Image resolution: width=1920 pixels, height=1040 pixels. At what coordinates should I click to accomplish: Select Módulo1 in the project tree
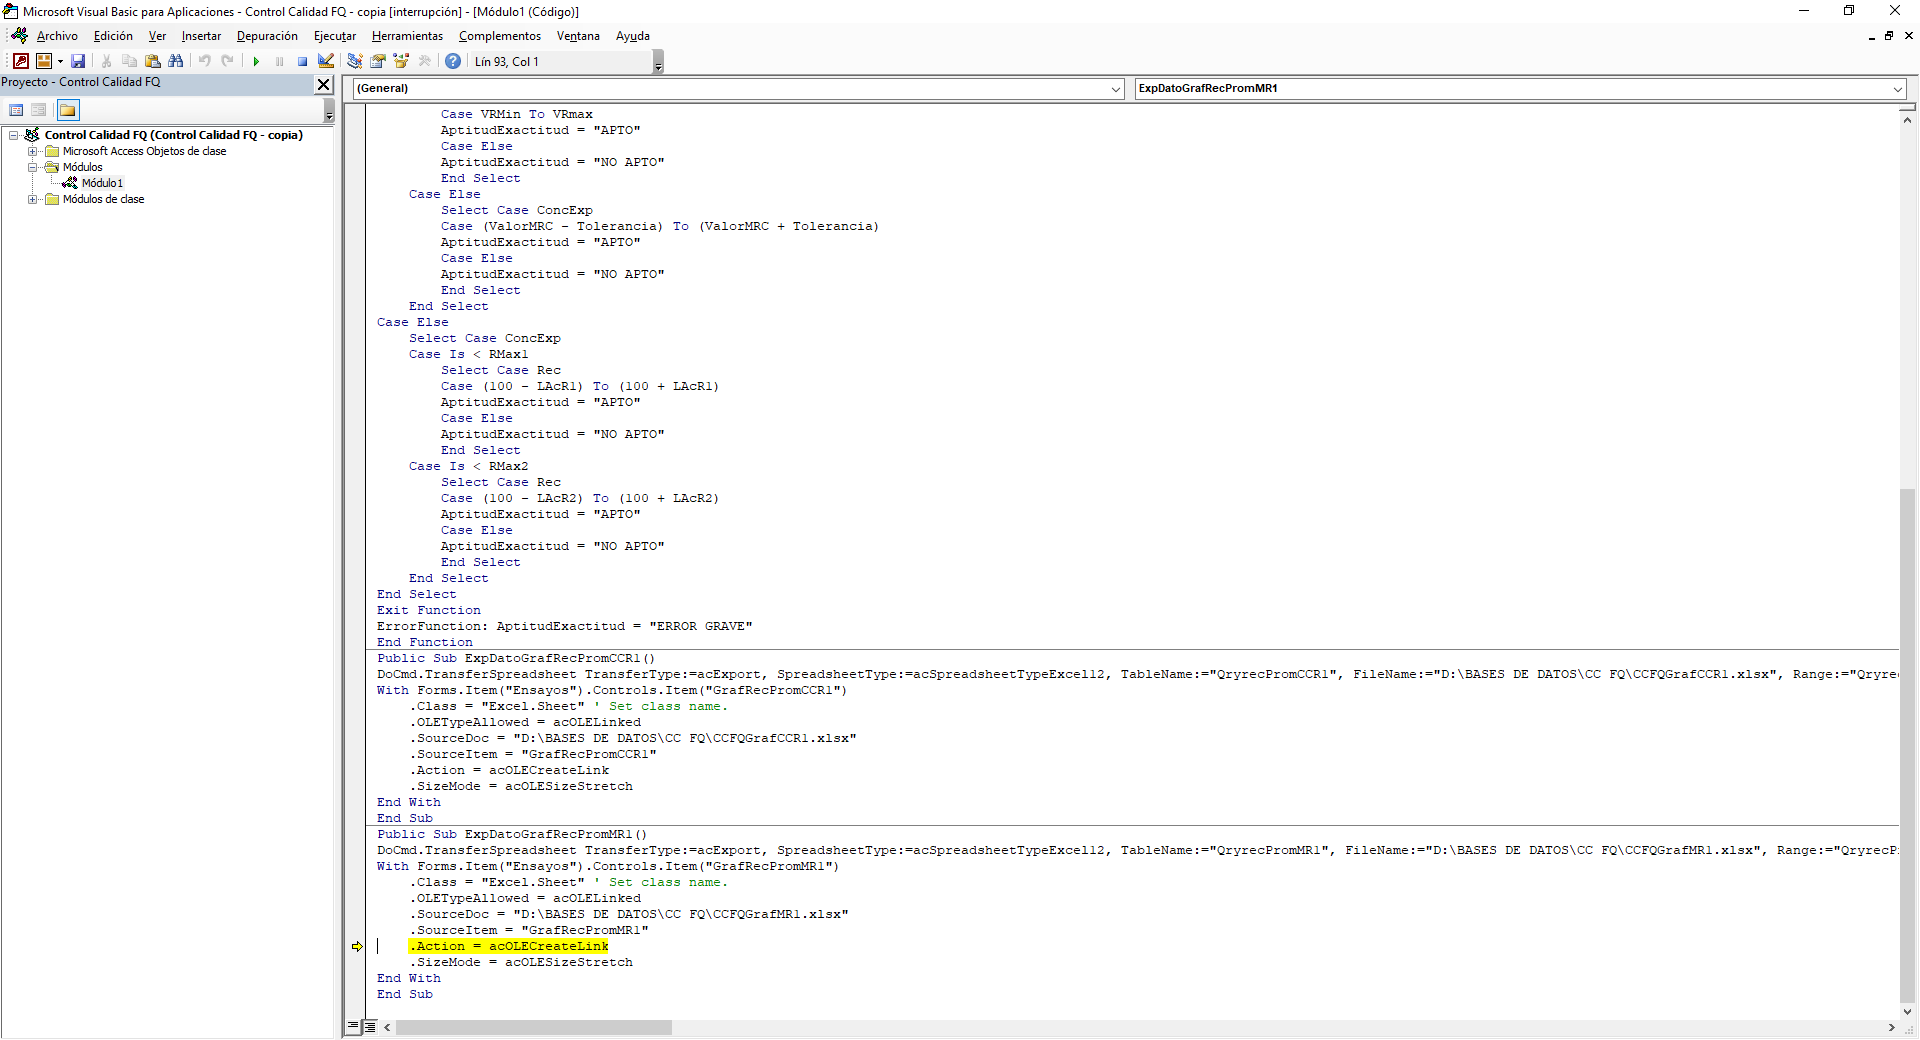point(102,183)
